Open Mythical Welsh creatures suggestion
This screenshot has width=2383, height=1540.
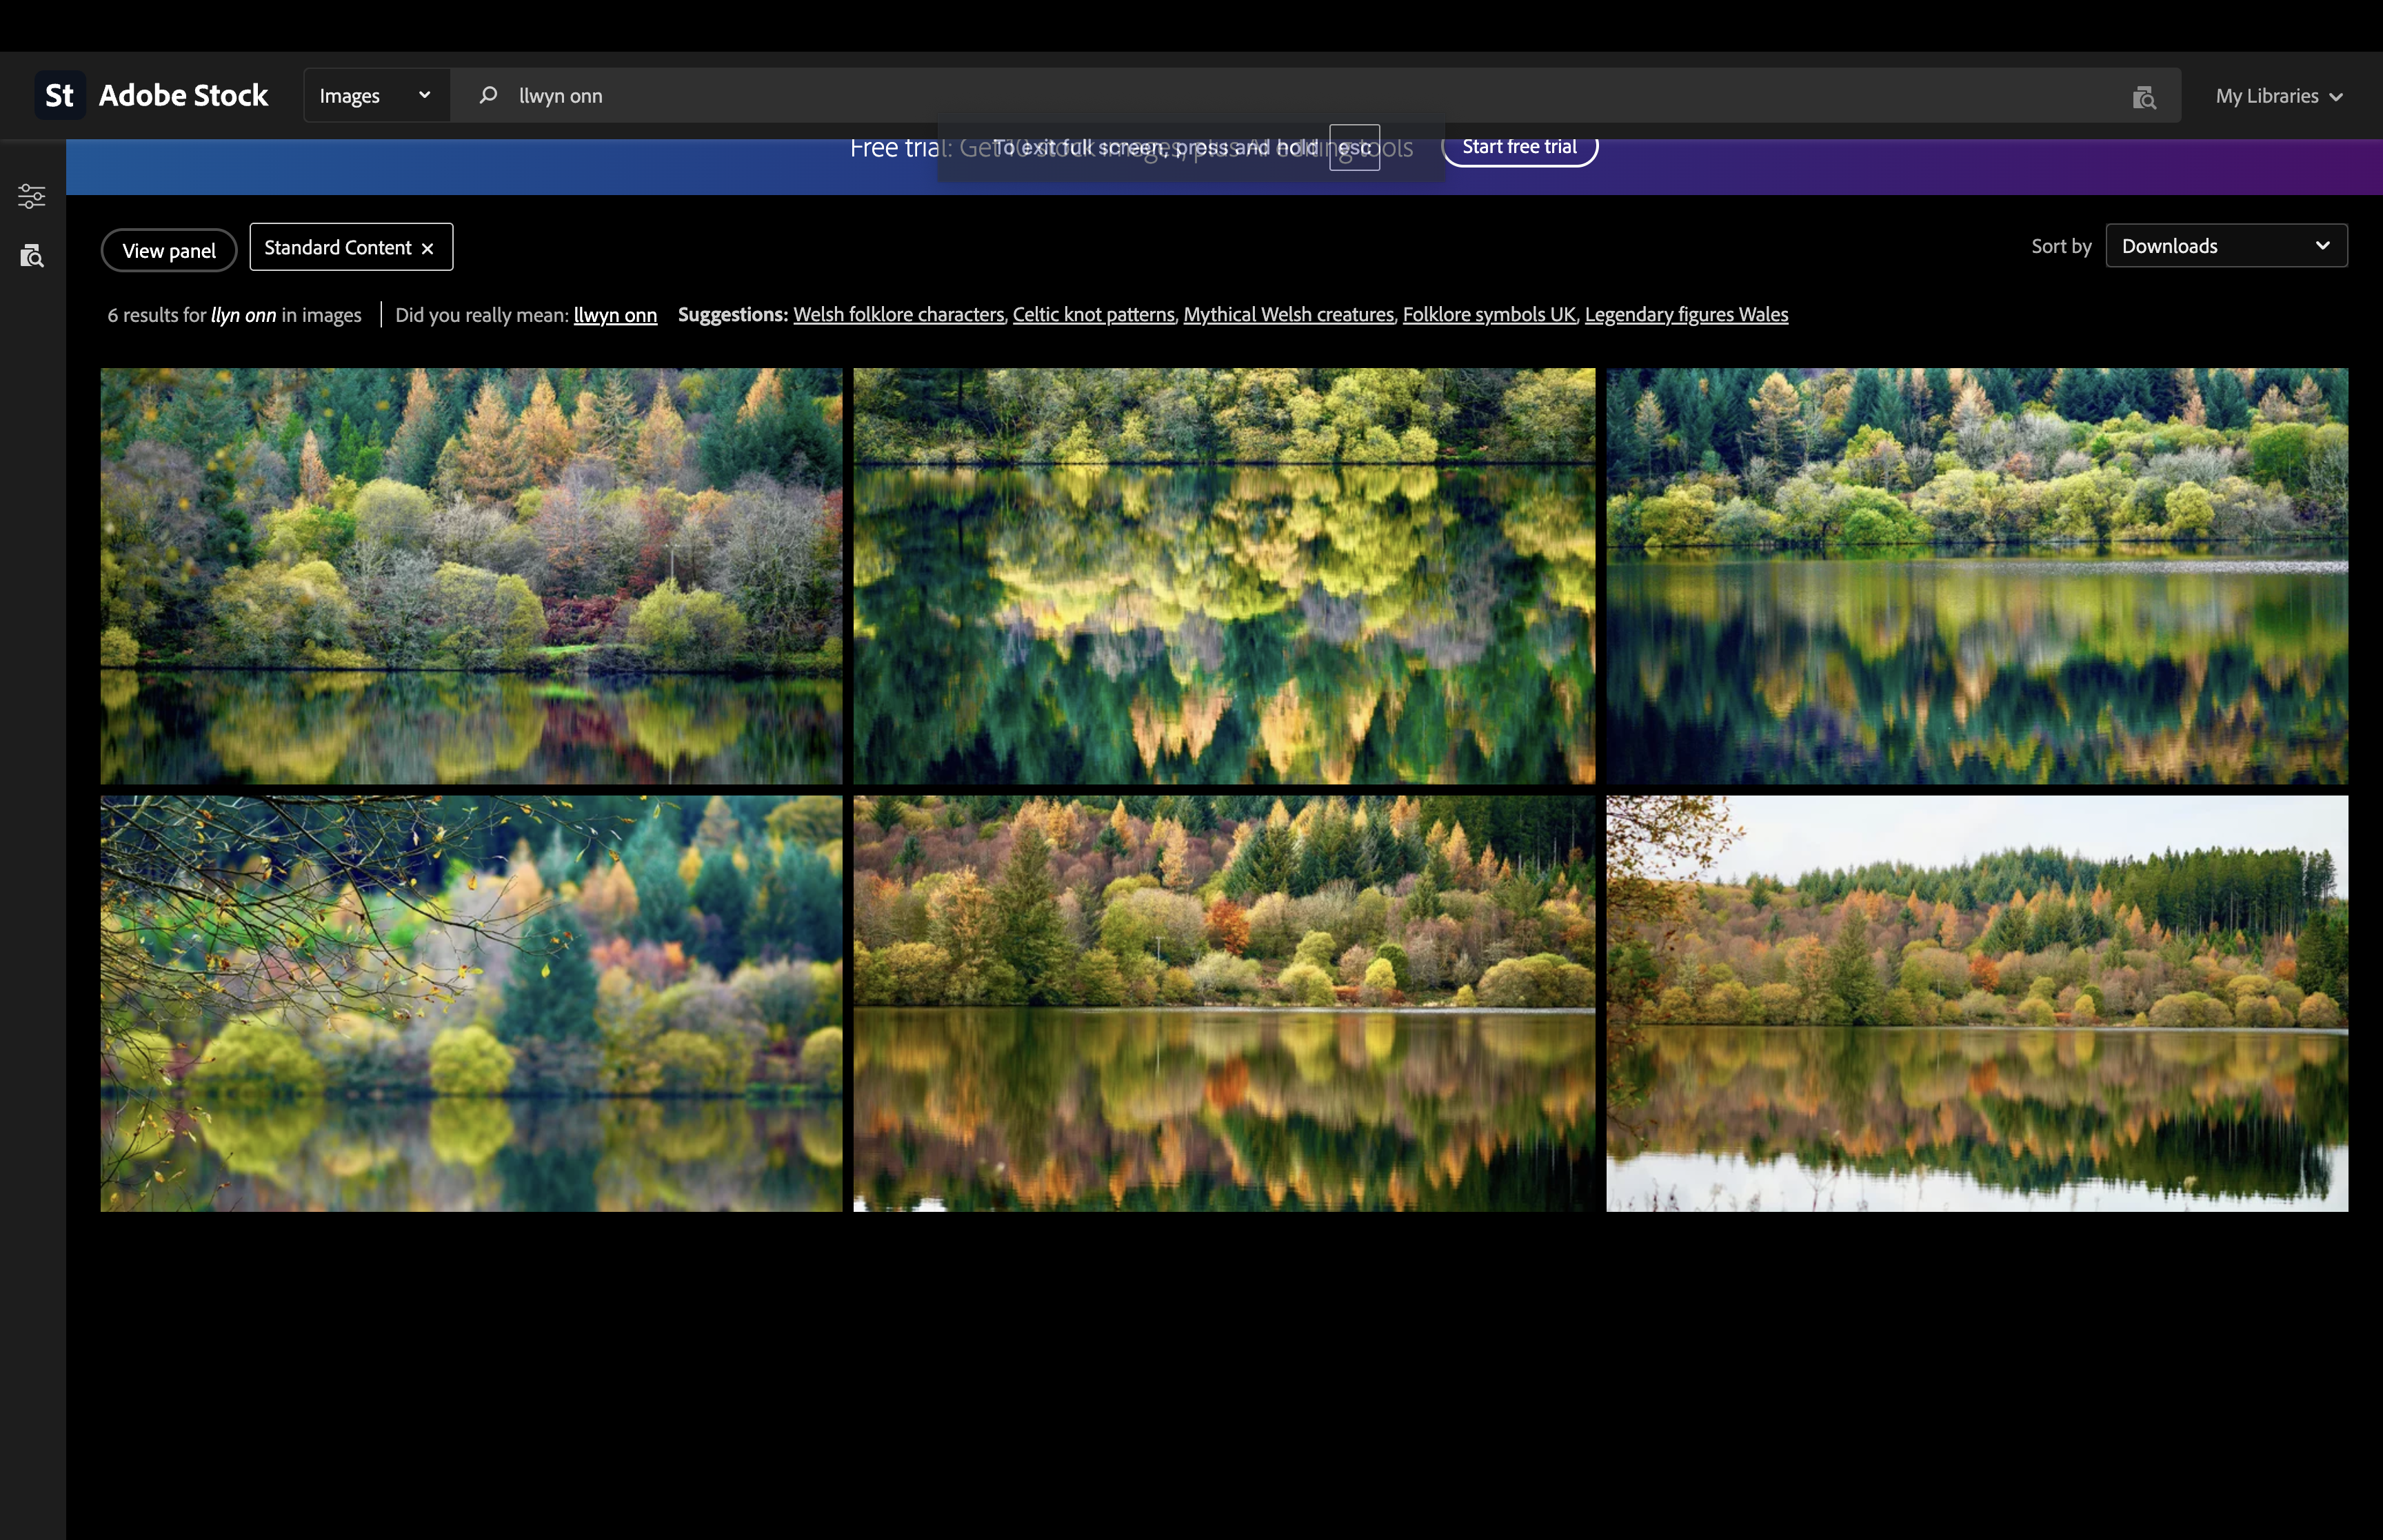tap(1288, 315)
